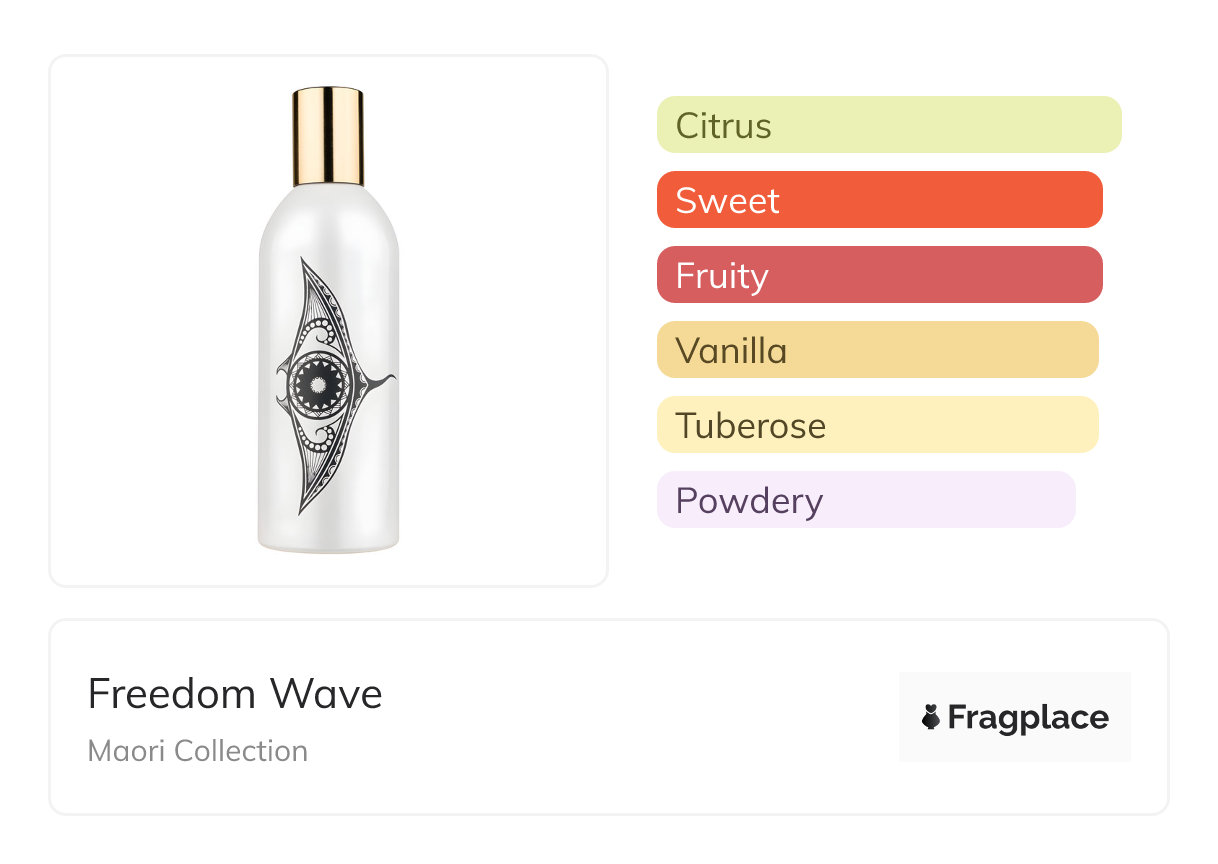Click the manta ray's tail on the bottle
Screen dimensions: 1218x864
(382, 380)
